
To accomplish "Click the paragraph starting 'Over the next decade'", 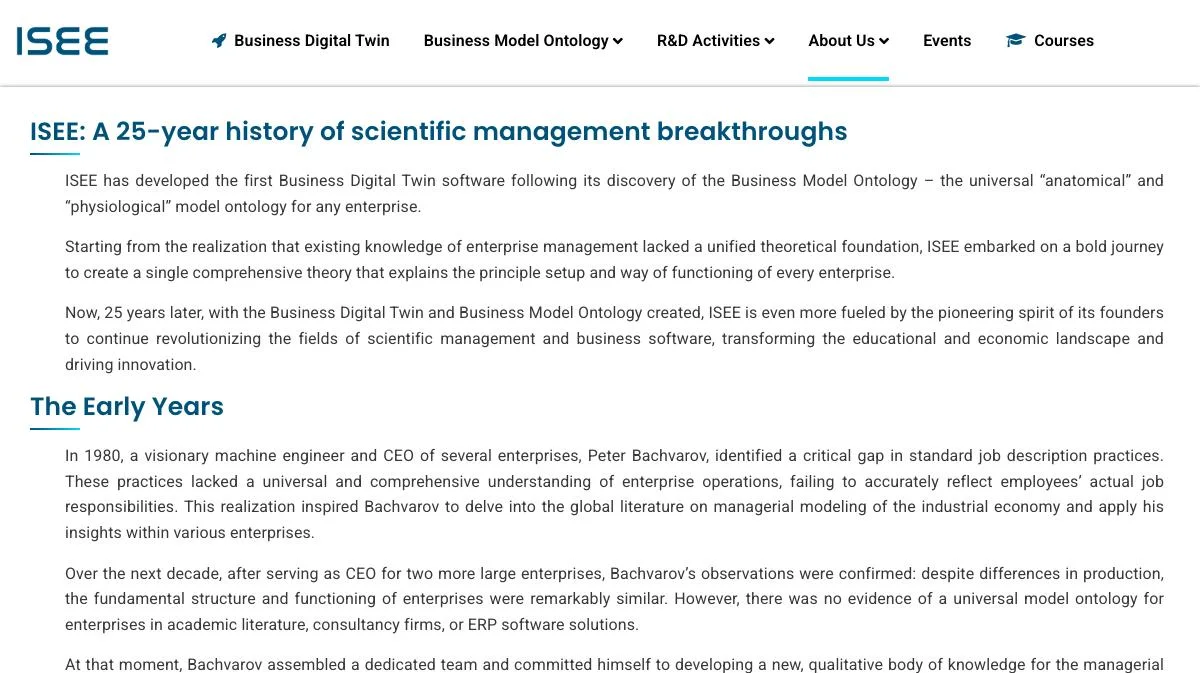I will point(614,599).
